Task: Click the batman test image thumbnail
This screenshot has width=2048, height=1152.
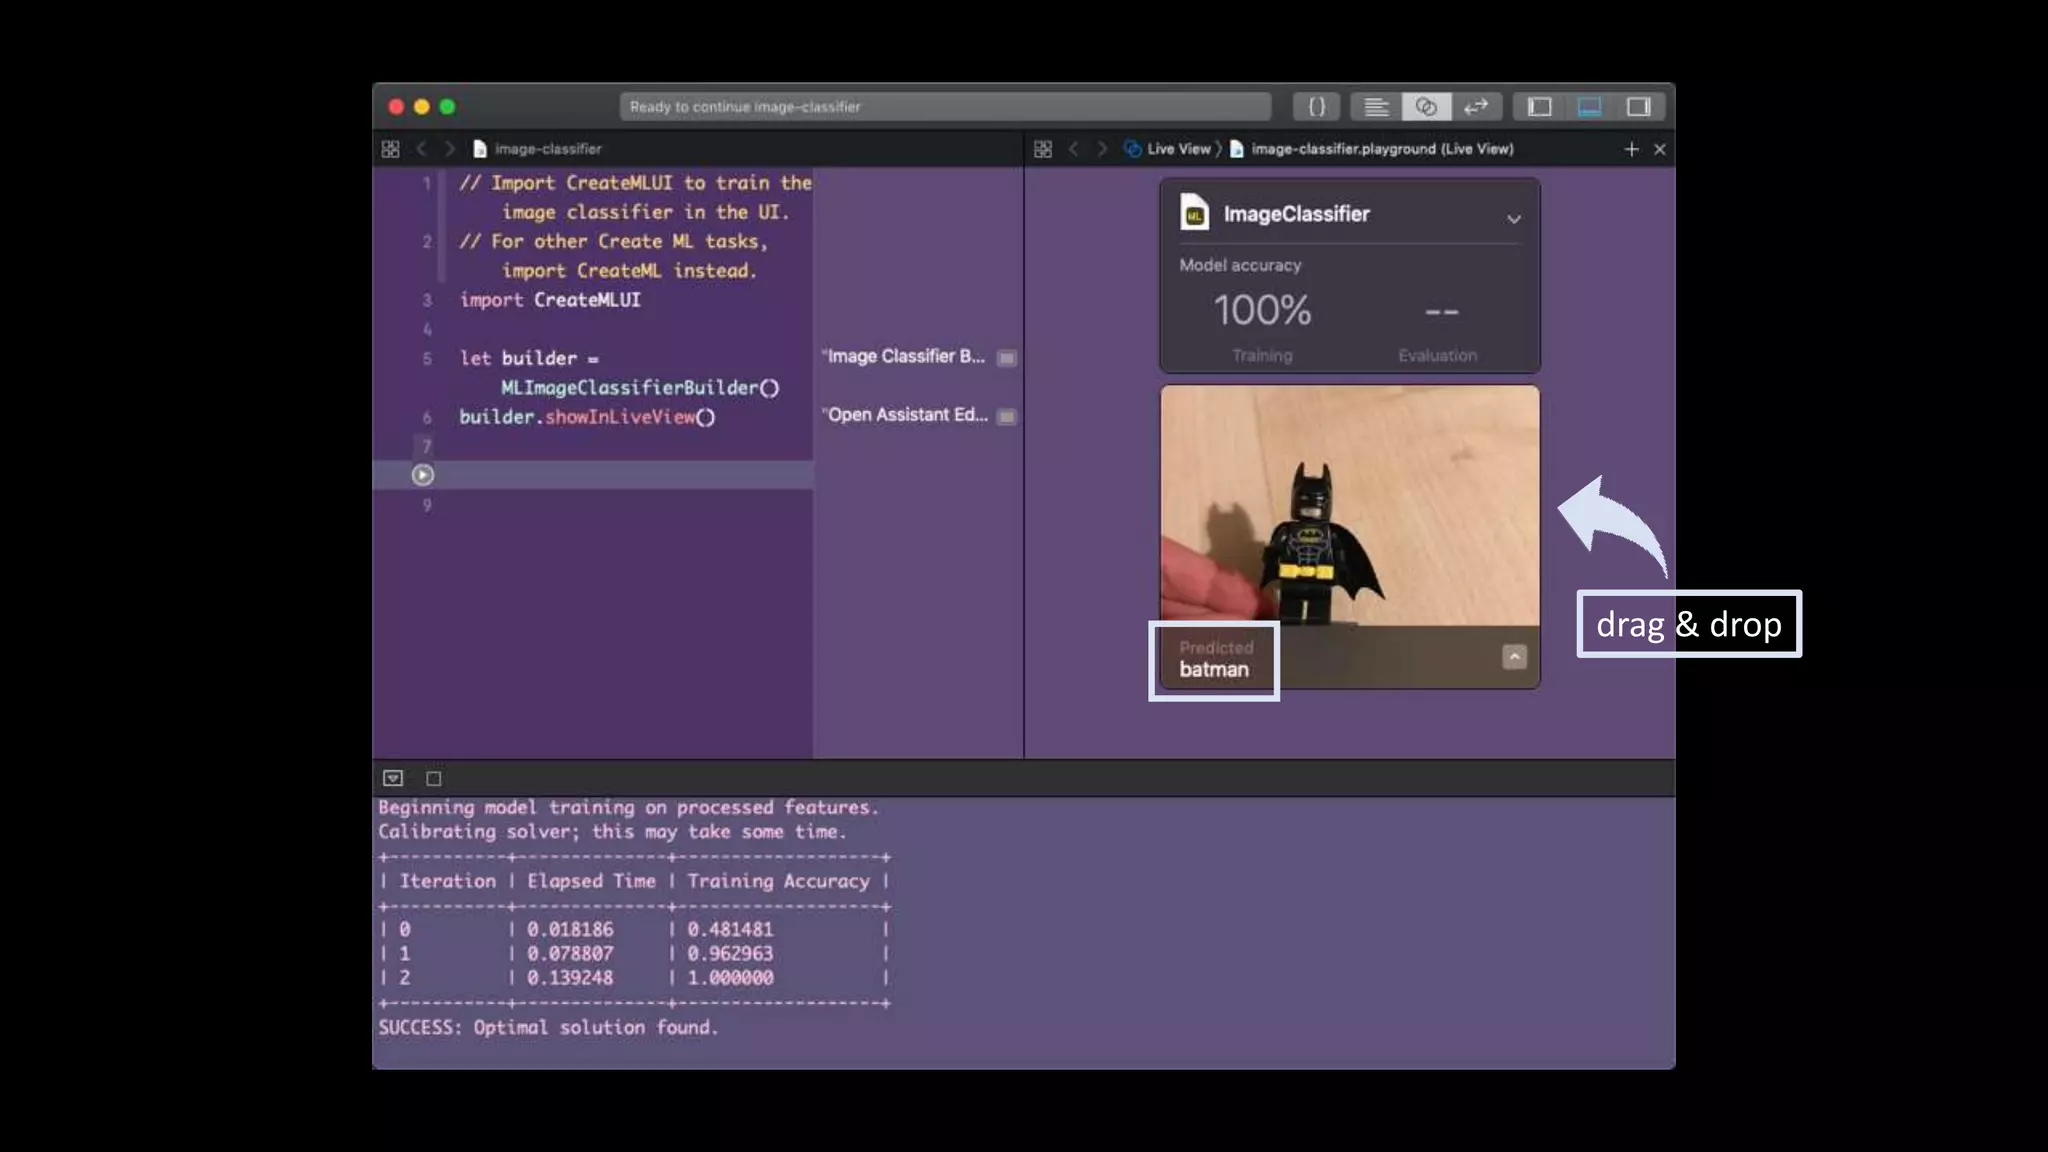Action: coord(1349,505)
